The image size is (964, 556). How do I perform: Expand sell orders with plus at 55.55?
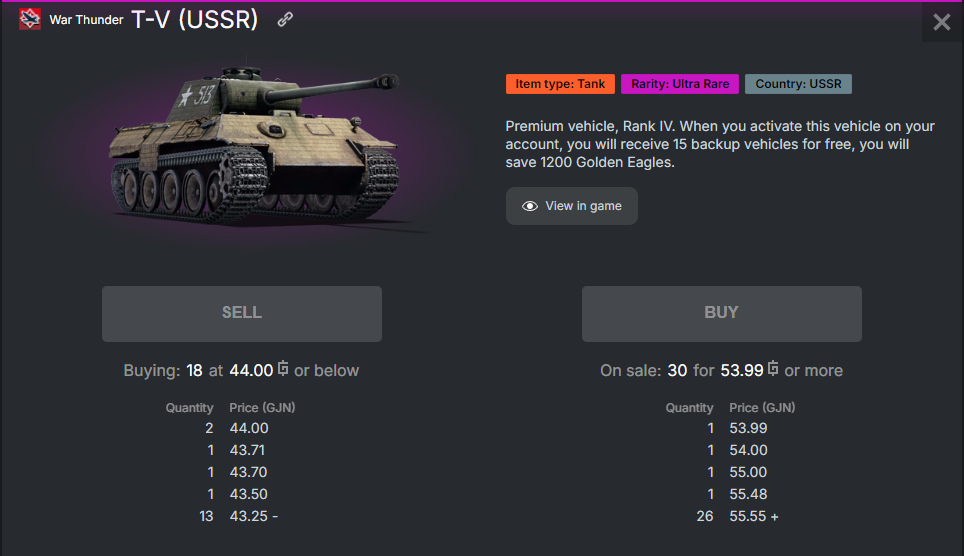774,517
